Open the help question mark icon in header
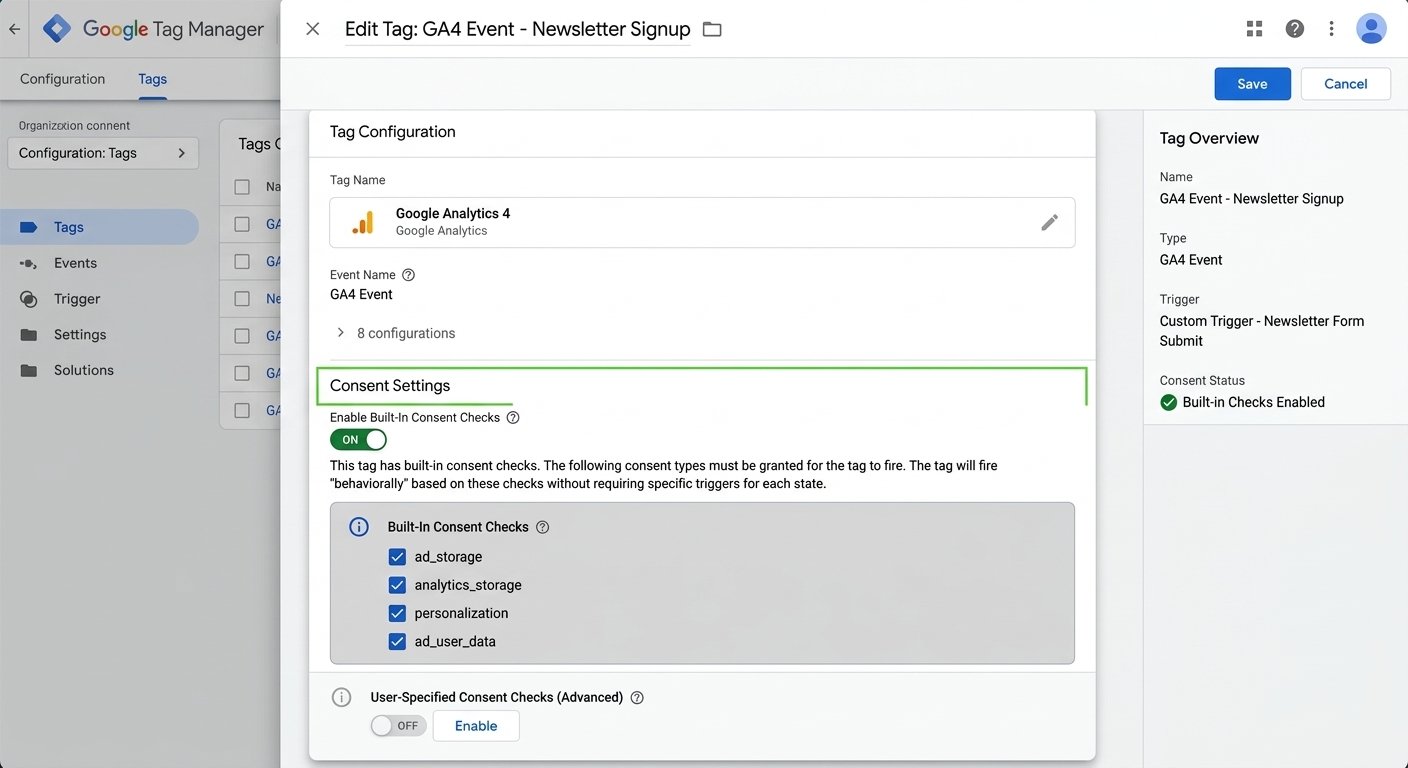Viewport: 1408px width, 768px height. click(x=1294, y=29)
